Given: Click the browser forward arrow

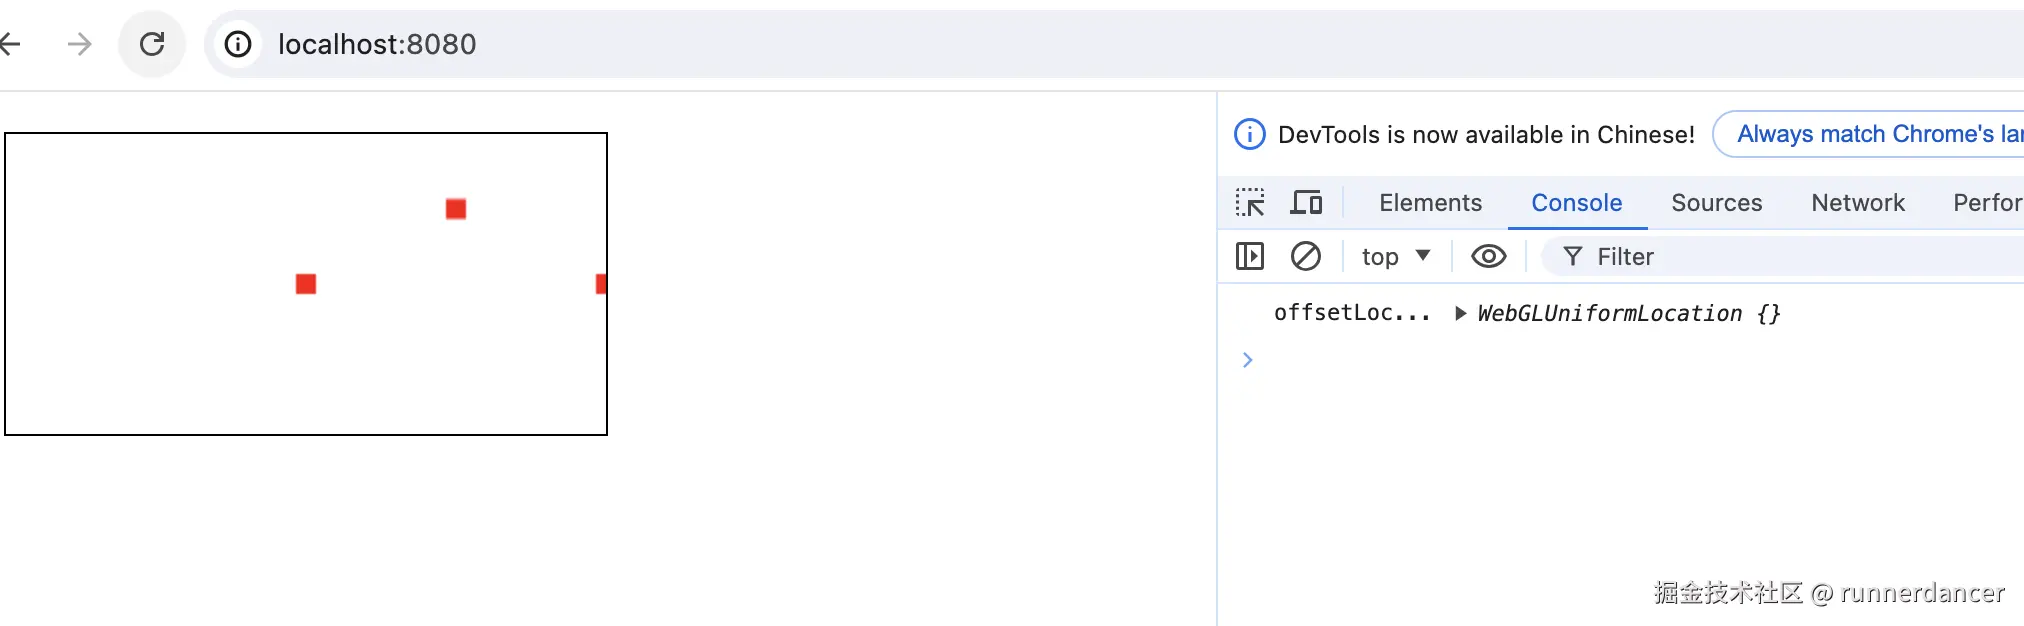Looking at the screenshot, I should pyautogui.click(x=80, y=44).
